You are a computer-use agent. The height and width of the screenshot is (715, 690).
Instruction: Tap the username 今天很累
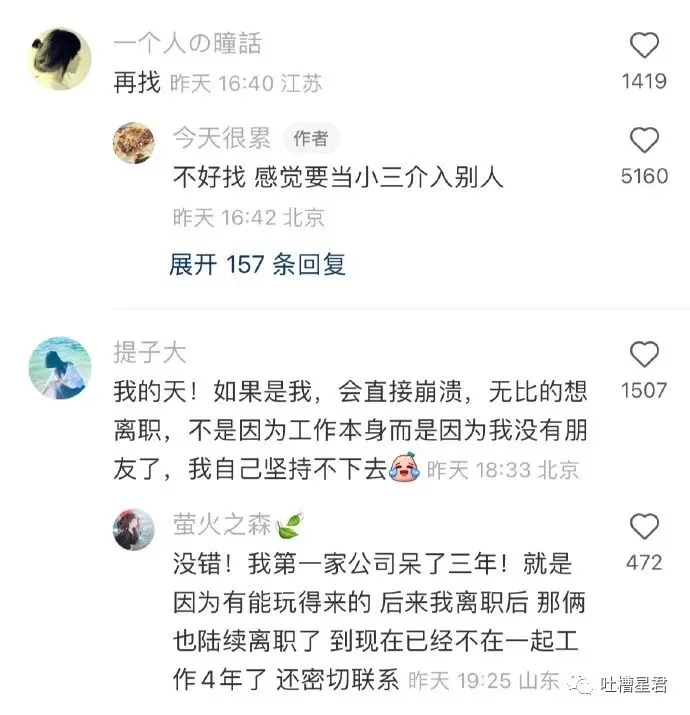(x=222, y=138)
